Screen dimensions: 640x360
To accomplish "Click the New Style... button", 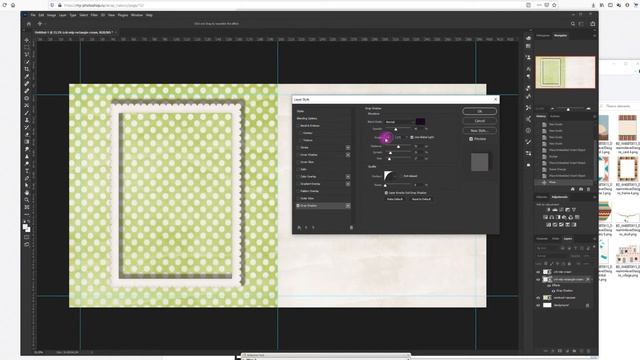I will click(480, 131).
